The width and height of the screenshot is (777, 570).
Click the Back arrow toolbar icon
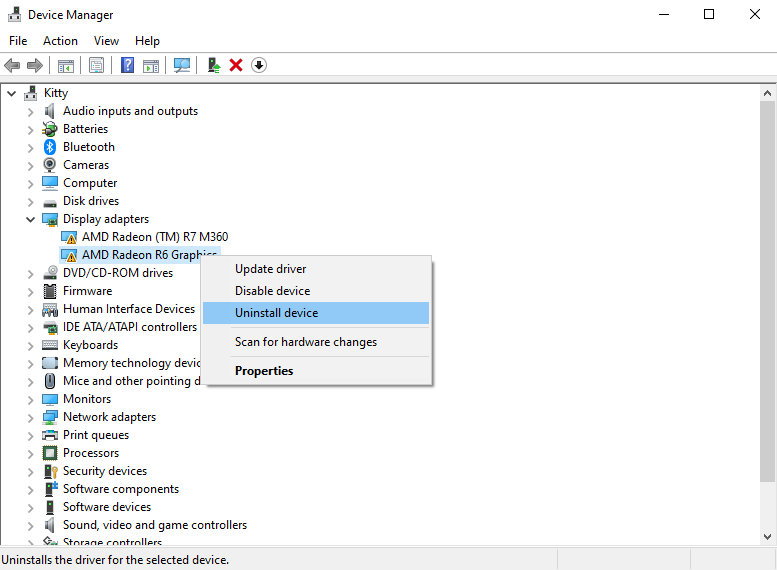[x=12, y=65]
